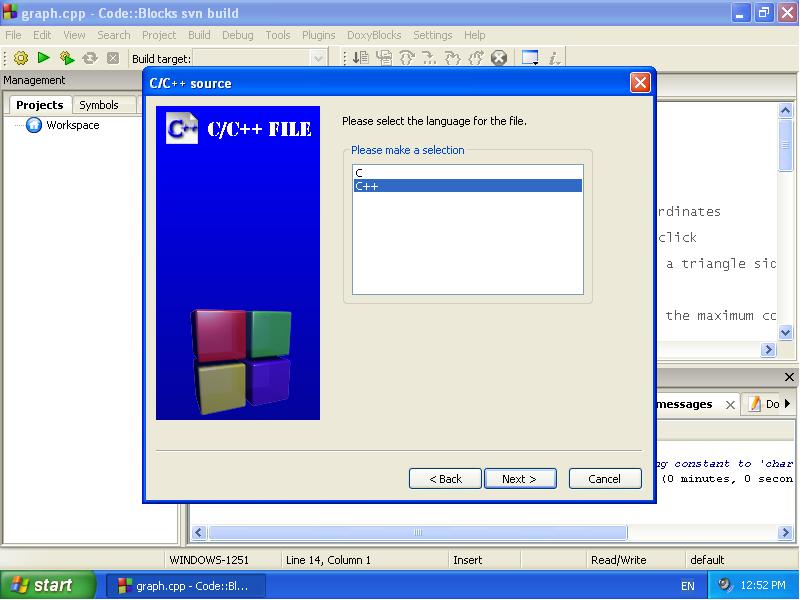Image resolution: width=800 pixels, height=600 pixels.
Task: Click the Stop debugger red X icon
Action: pyautogui.click(x=499, y=58)
